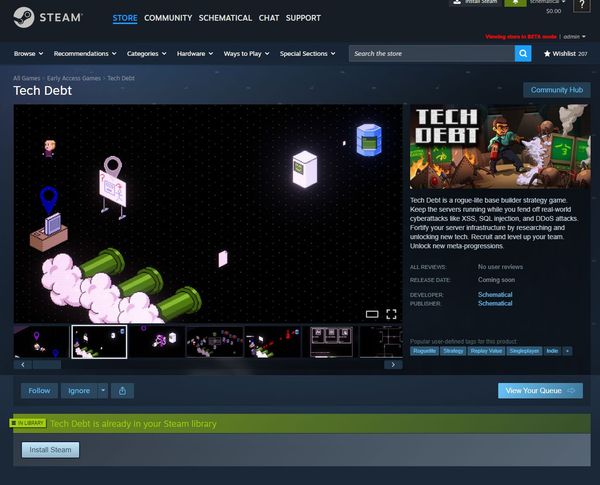Click the Ignore button
Screen dimensions: 600x485
(x=79, y=391)
